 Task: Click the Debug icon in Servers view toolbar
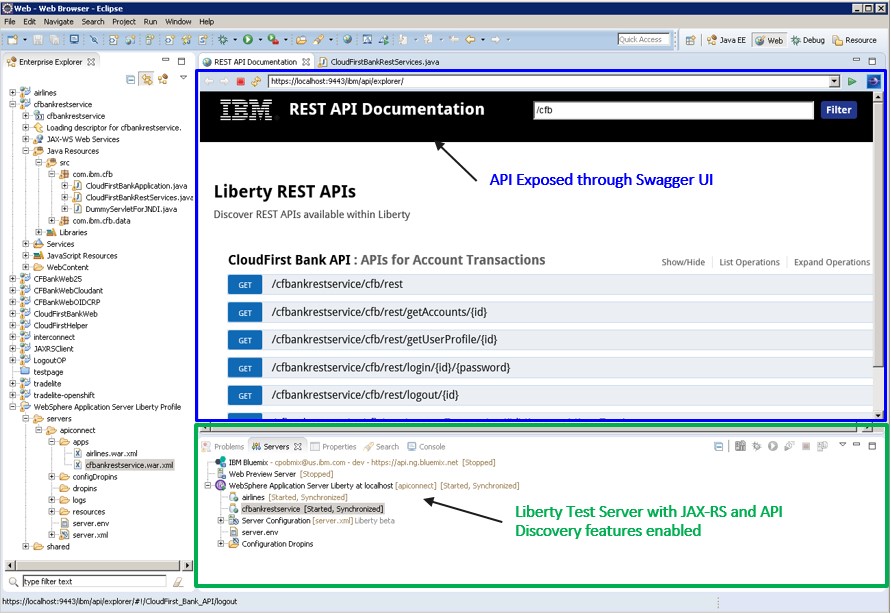(x=755, y=449)
